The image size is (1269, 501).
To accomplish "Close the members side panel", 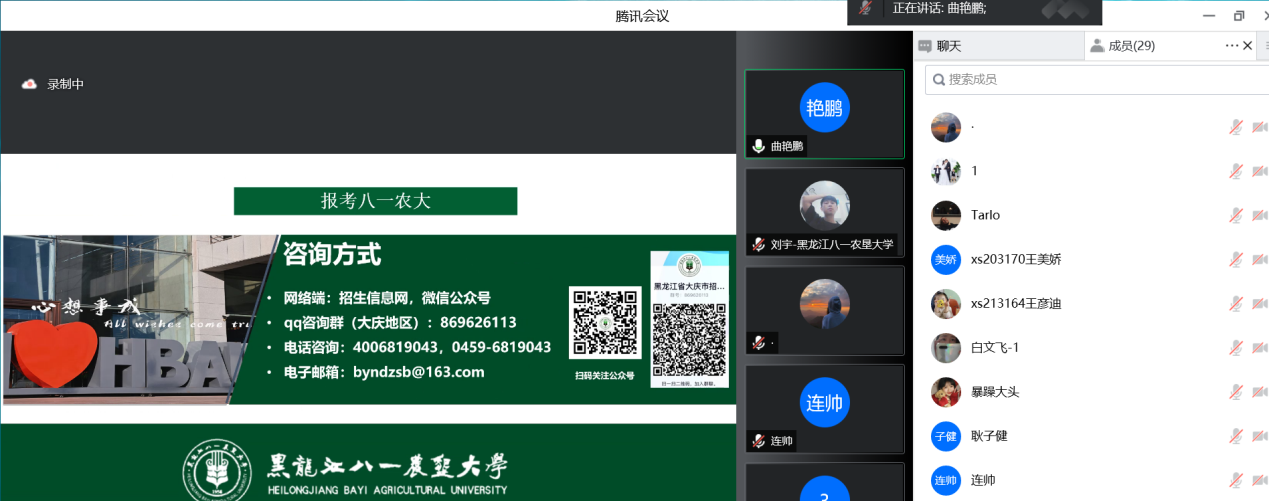I will point(1248,45).
